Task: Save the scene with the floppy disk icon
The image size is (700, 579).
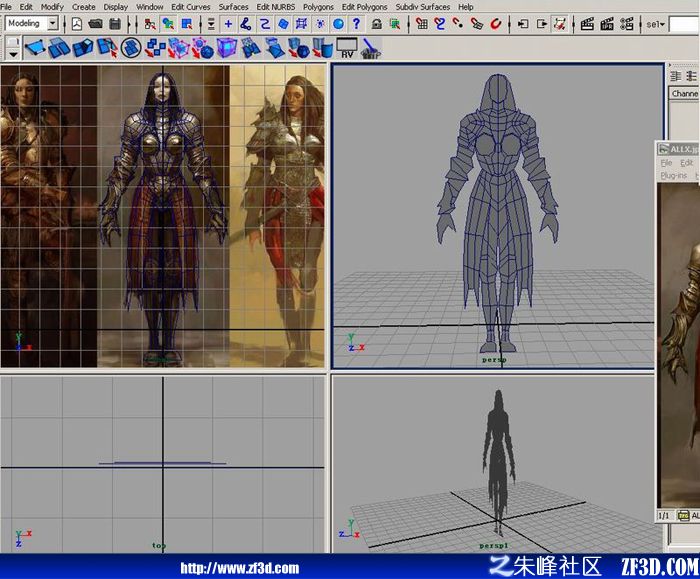Action: click(x=115, y=24)
